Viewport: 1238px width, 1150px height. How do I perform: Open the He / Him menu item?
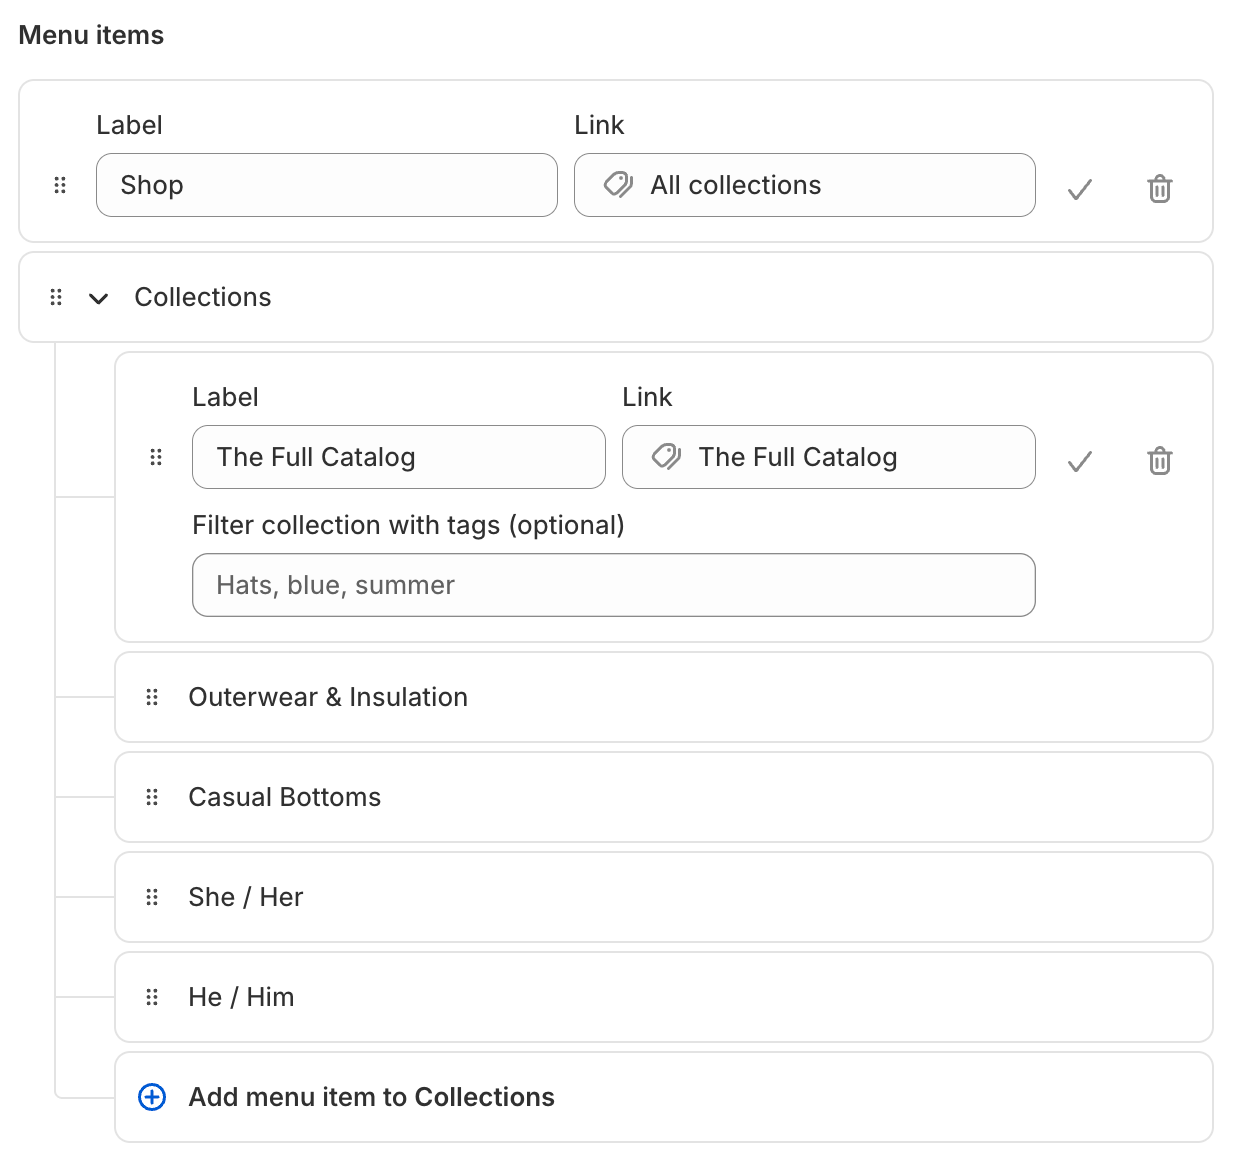coord(664,997)
